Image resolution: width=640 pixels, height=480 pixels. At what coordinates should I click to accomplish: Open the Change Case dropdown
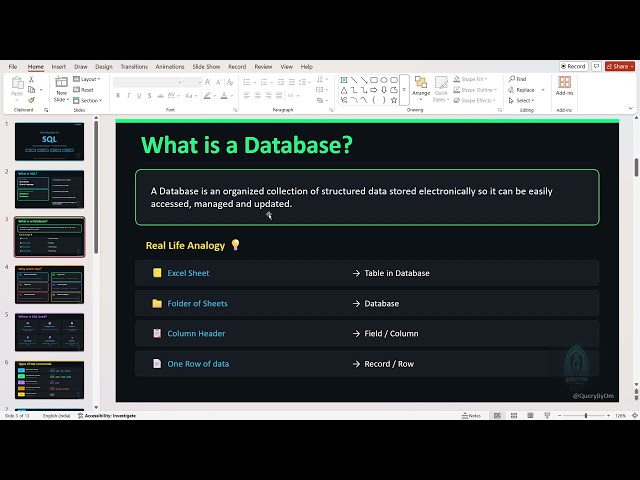190,96
